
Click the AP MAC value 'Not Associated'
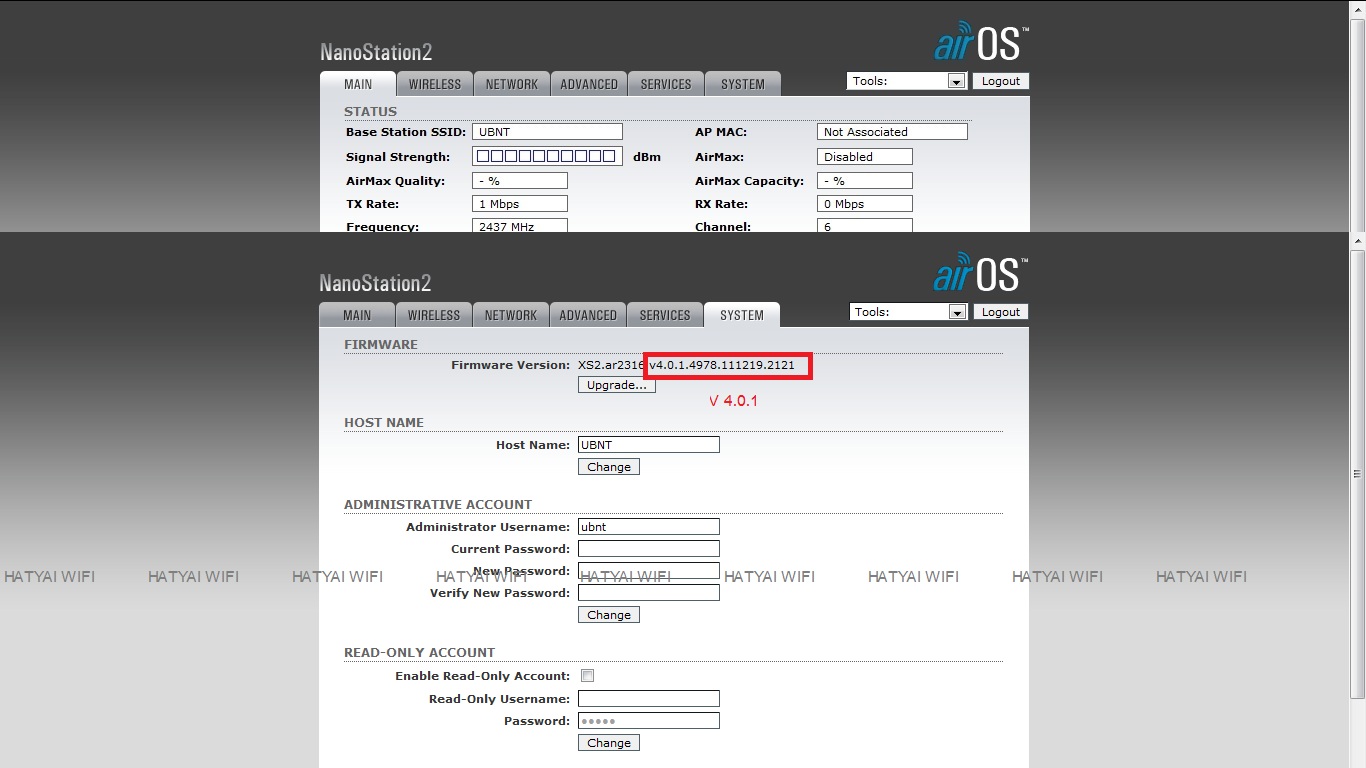pyautogui.click(x=892, y=132)
